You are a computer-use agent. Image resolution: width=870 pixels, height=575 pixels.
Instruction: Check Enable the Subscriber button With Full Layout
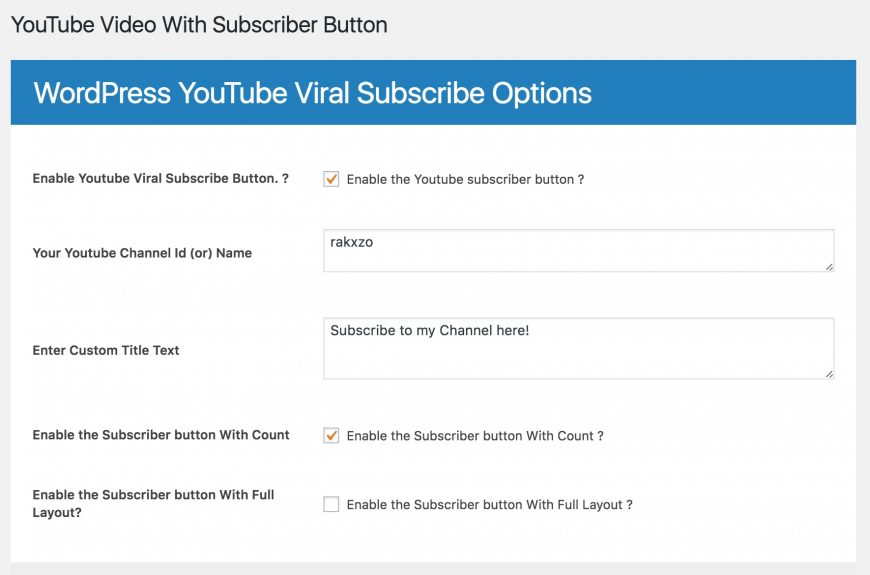tap(331, 505)
